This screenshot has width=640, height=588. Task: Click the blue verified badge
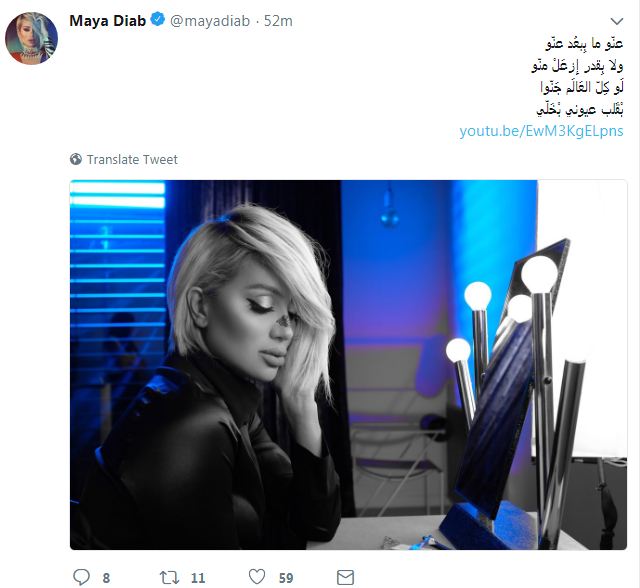pyautogui.click(x=158, y=20)
